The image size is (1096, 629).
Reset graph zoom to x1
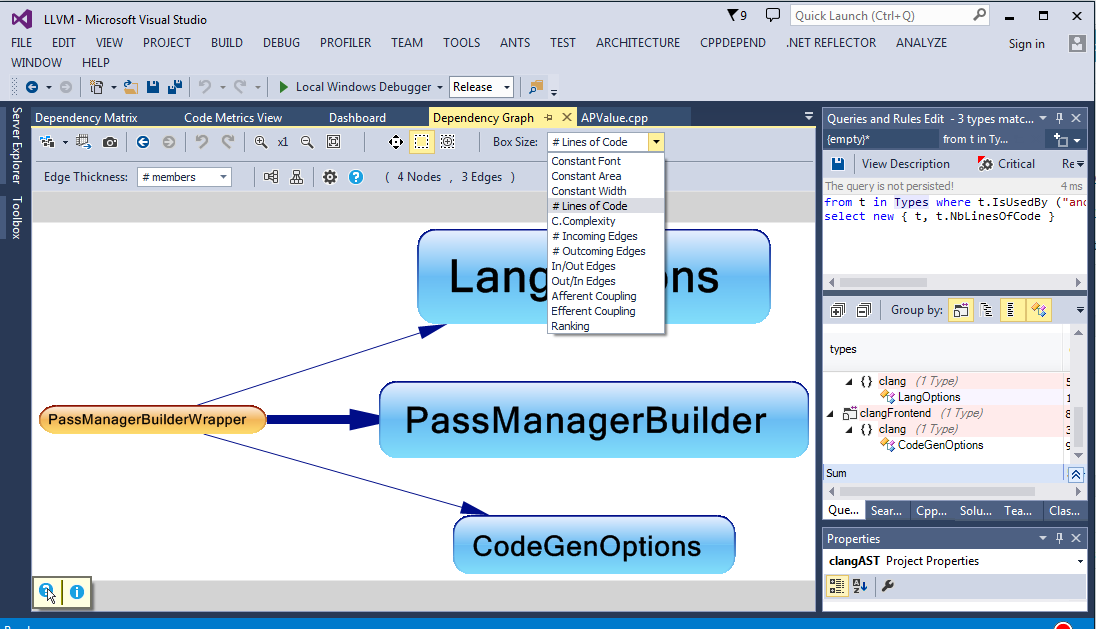pos(282,142)
